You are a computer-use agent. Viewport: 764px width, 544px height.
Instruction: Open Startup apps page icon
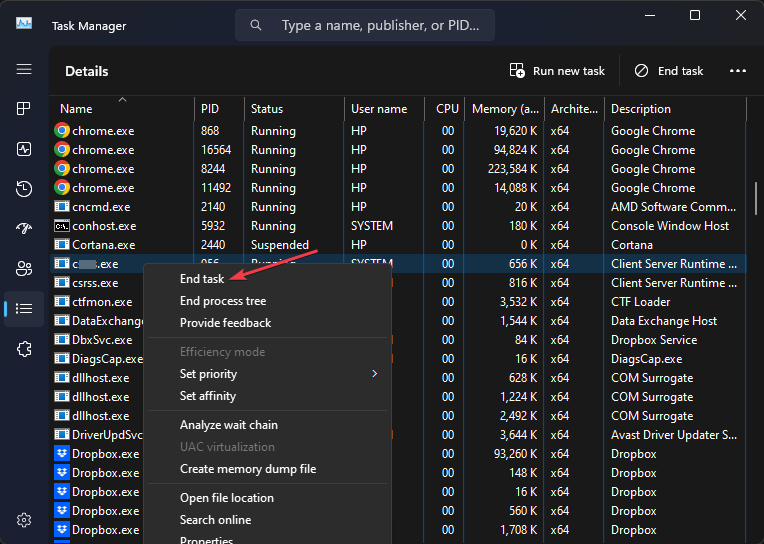24,228
